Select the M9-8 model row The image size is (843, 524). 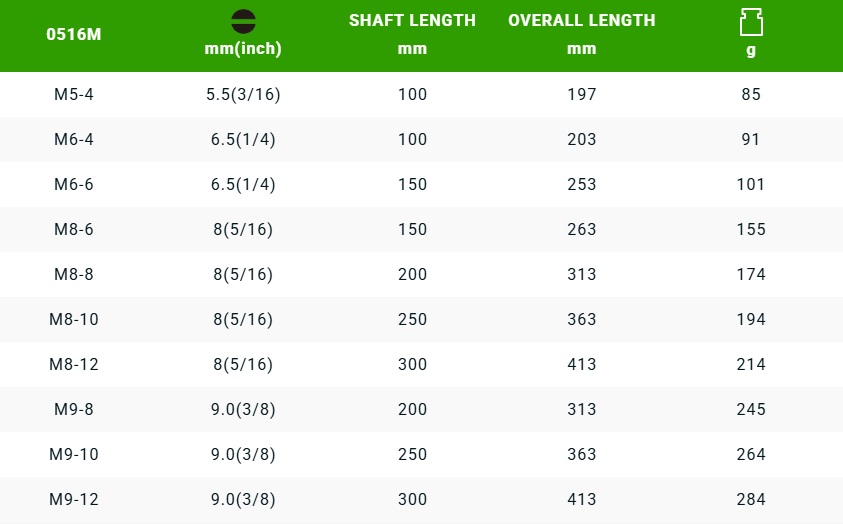[74, 410]
